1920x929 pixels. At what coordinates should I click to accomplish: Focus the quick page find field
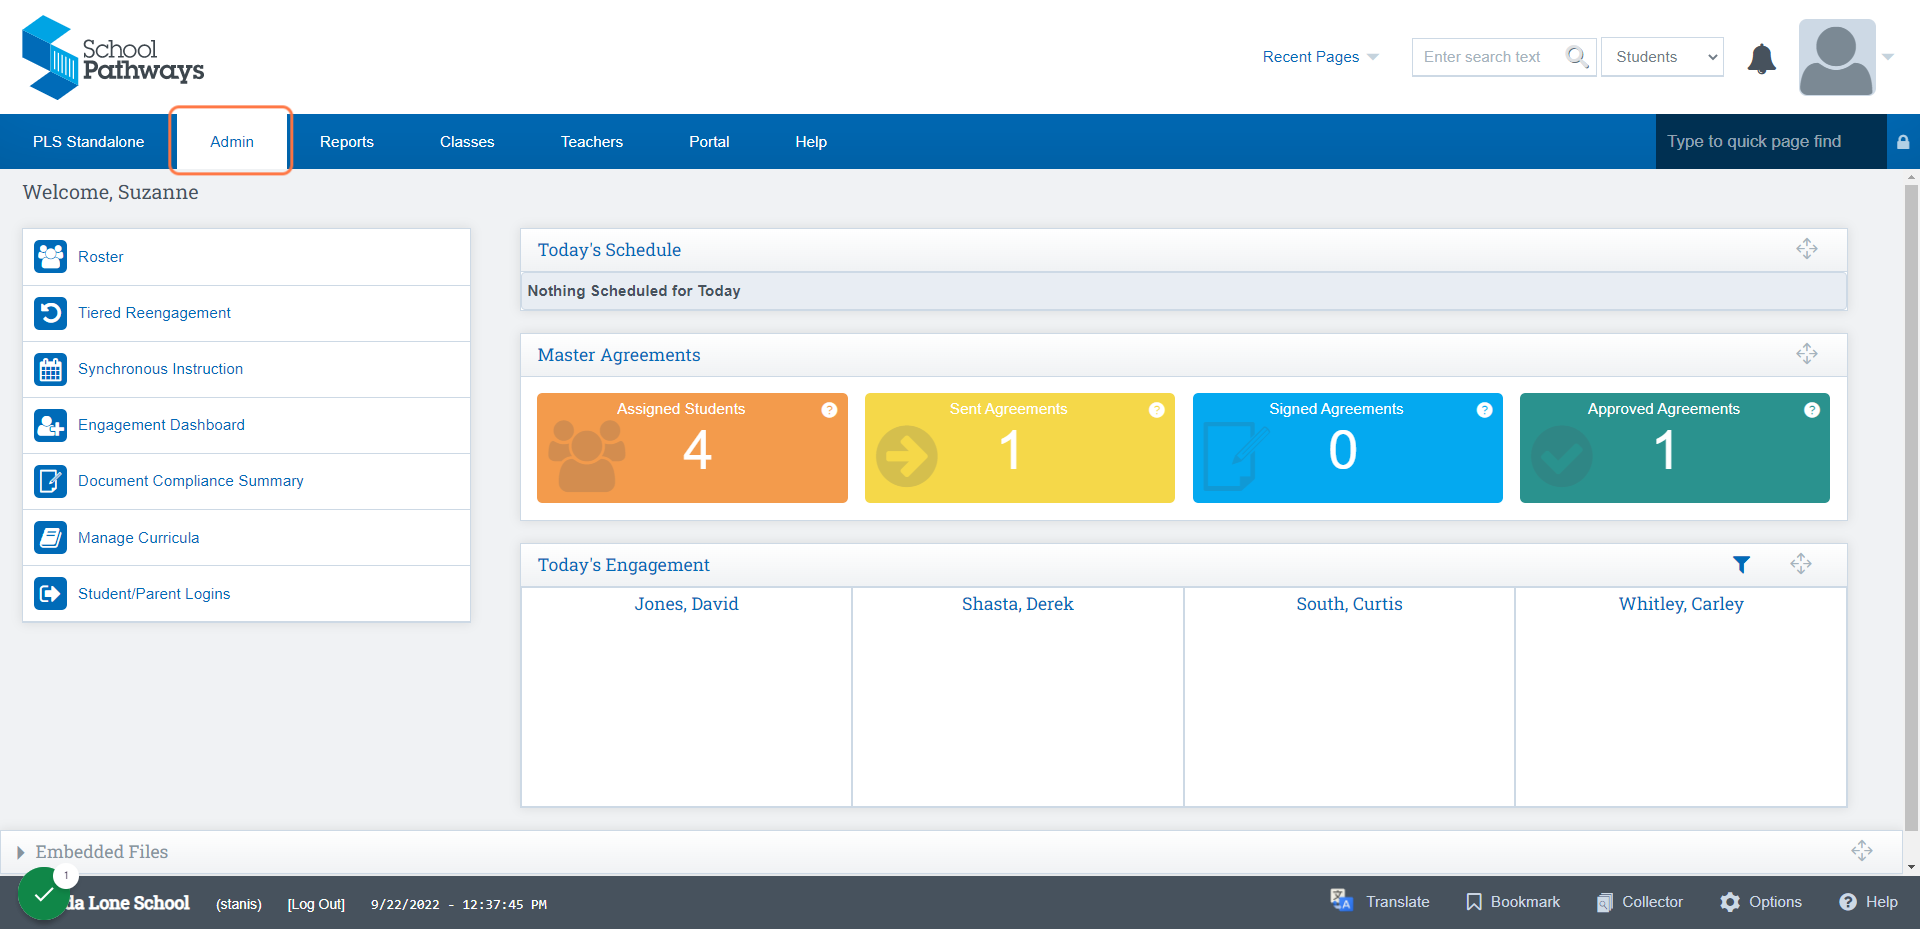(x=1771, y=142)
